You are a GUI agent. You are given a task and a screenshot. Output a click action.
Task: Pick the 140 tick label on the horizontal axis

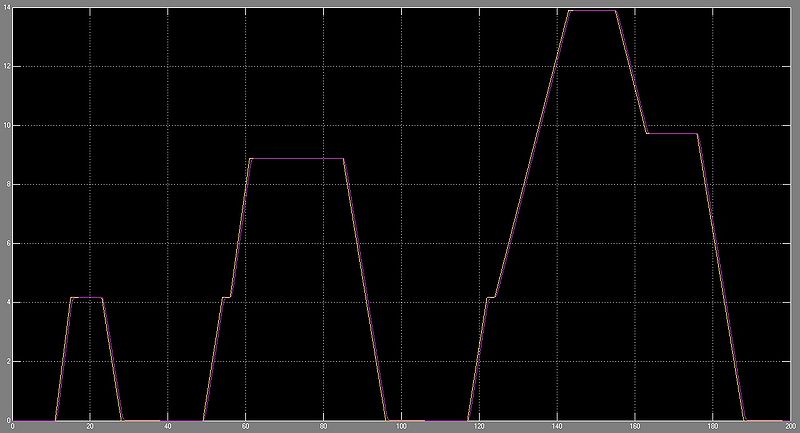(556, 426)
